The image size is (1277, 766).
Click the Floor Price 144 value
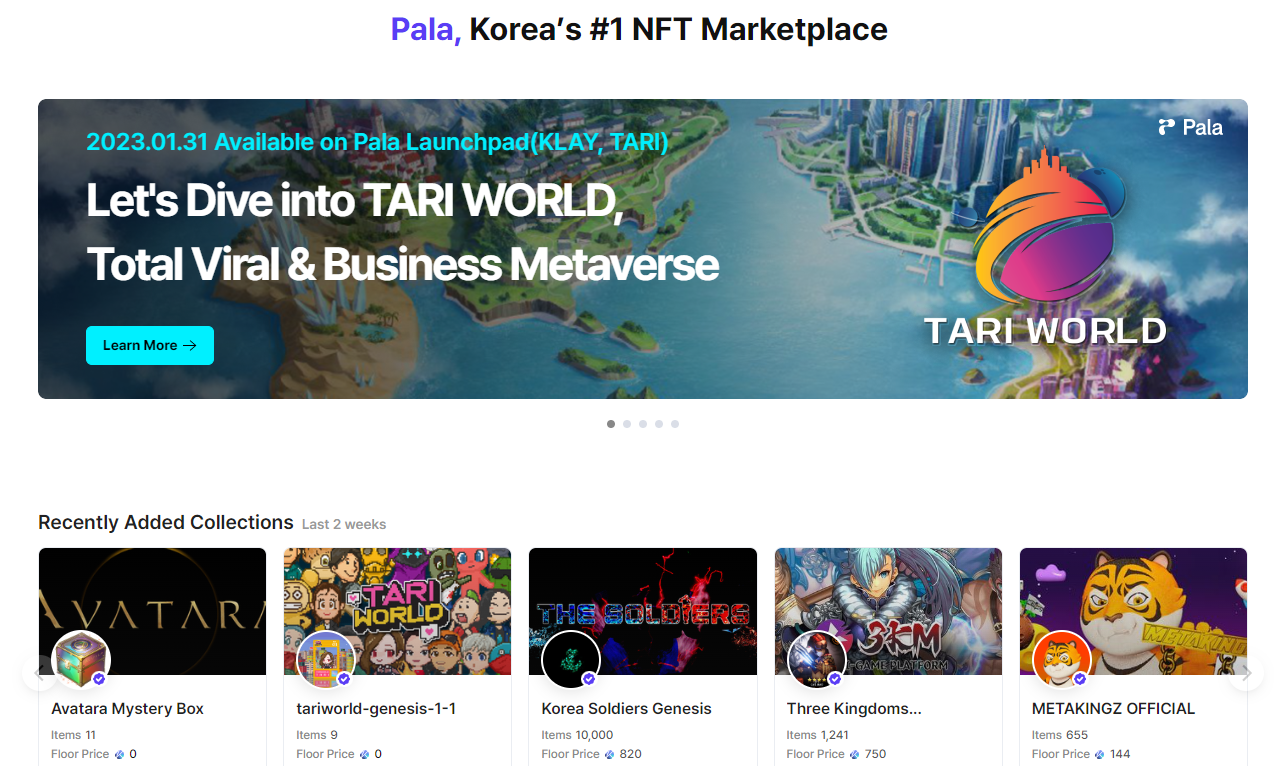[1120, 754]
